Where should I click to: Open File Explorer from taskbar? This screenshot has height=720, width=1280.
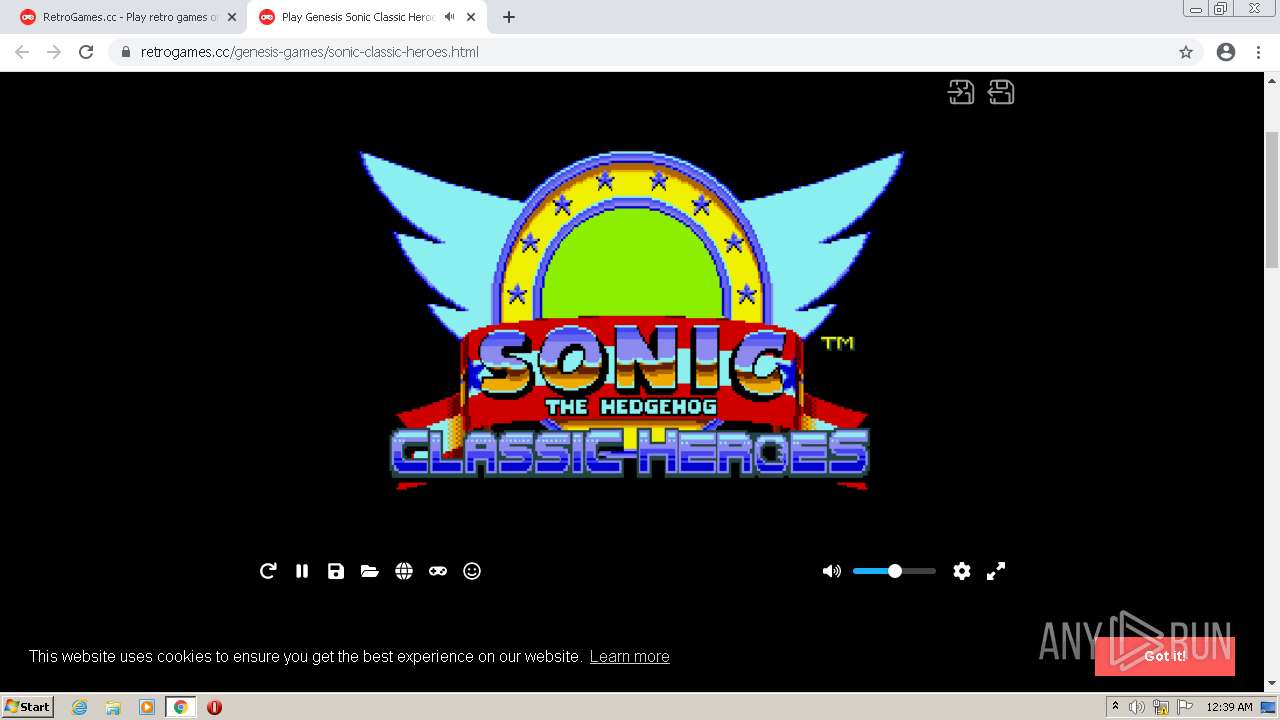[113, 707]
